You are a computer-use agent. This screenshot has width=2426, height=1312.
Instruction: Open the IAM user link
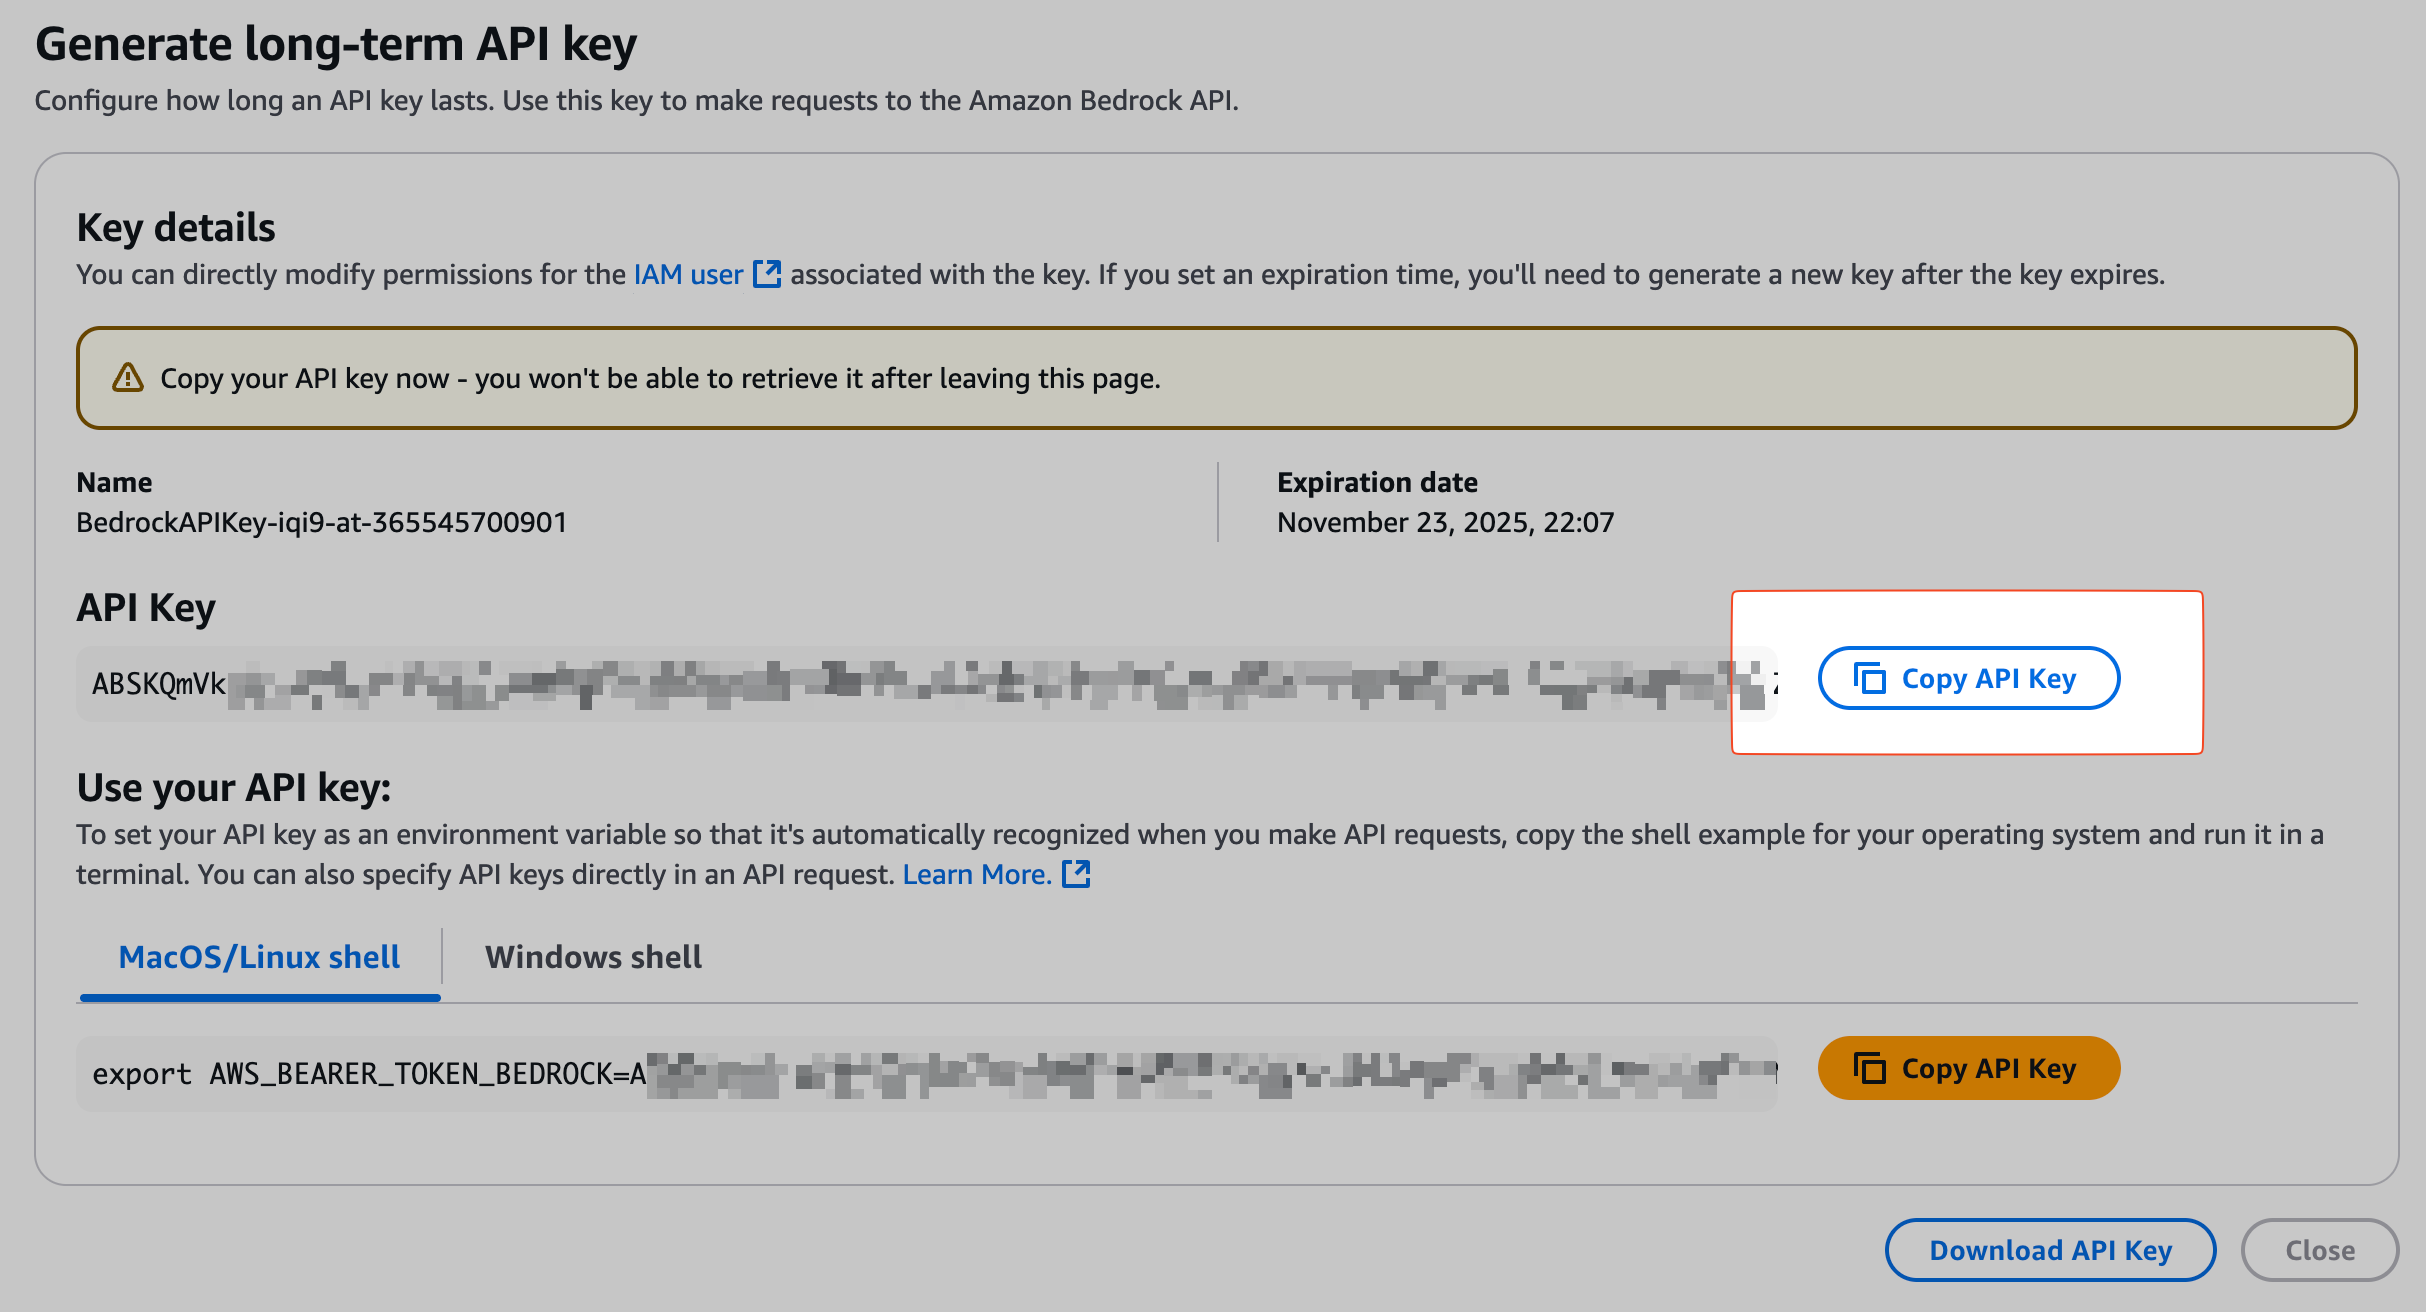687,272
